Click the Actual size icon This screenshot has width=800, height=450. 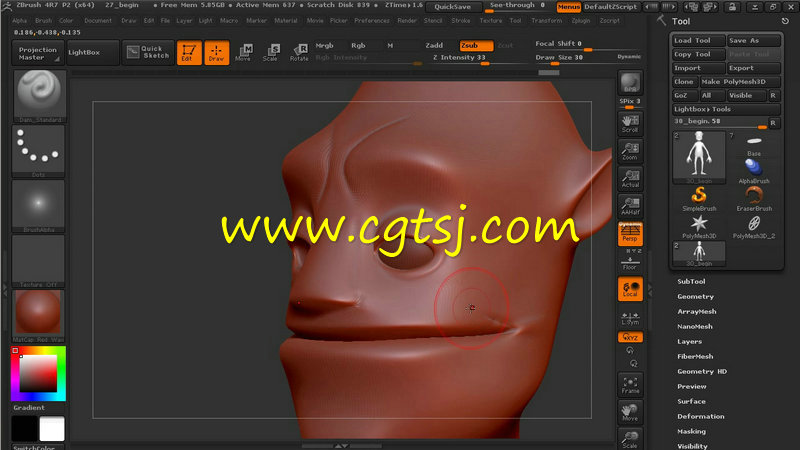(630, 179)
